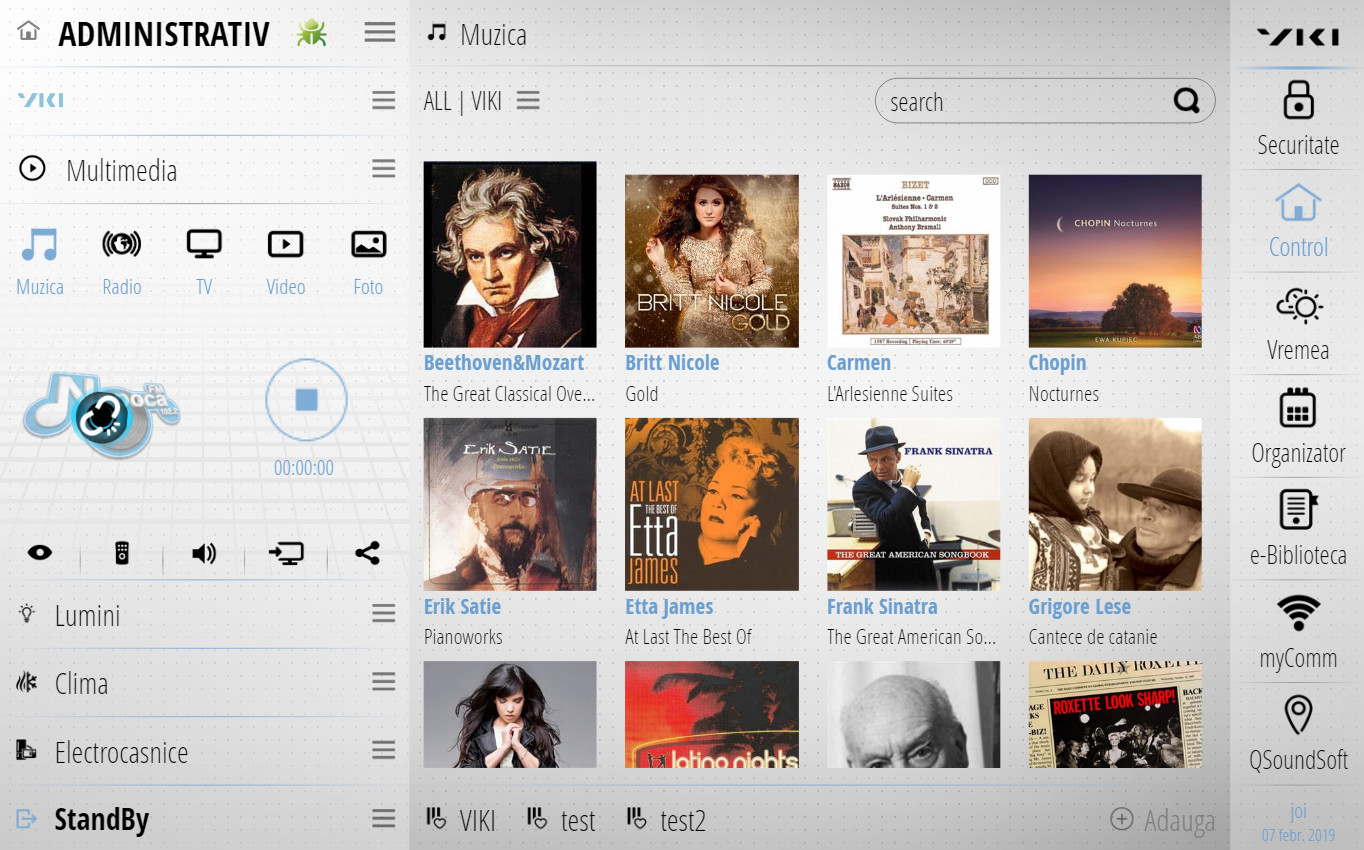This screenshot has width=1364, height=850.
Task: Expand the Clima section menu
Action: 383,681
